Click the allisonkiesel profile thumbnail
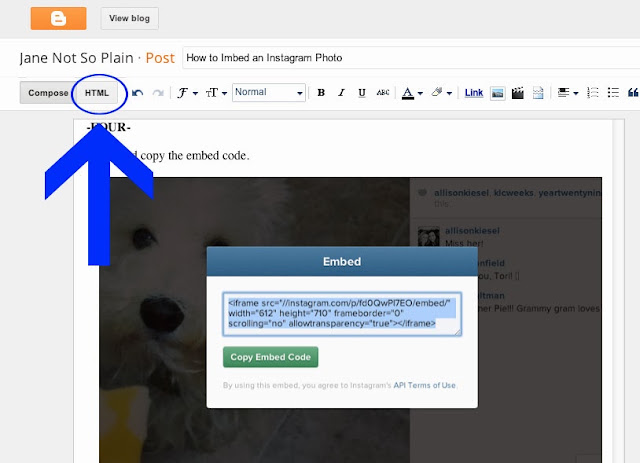The height and width of the screenshot is (463, 640). 429,236
